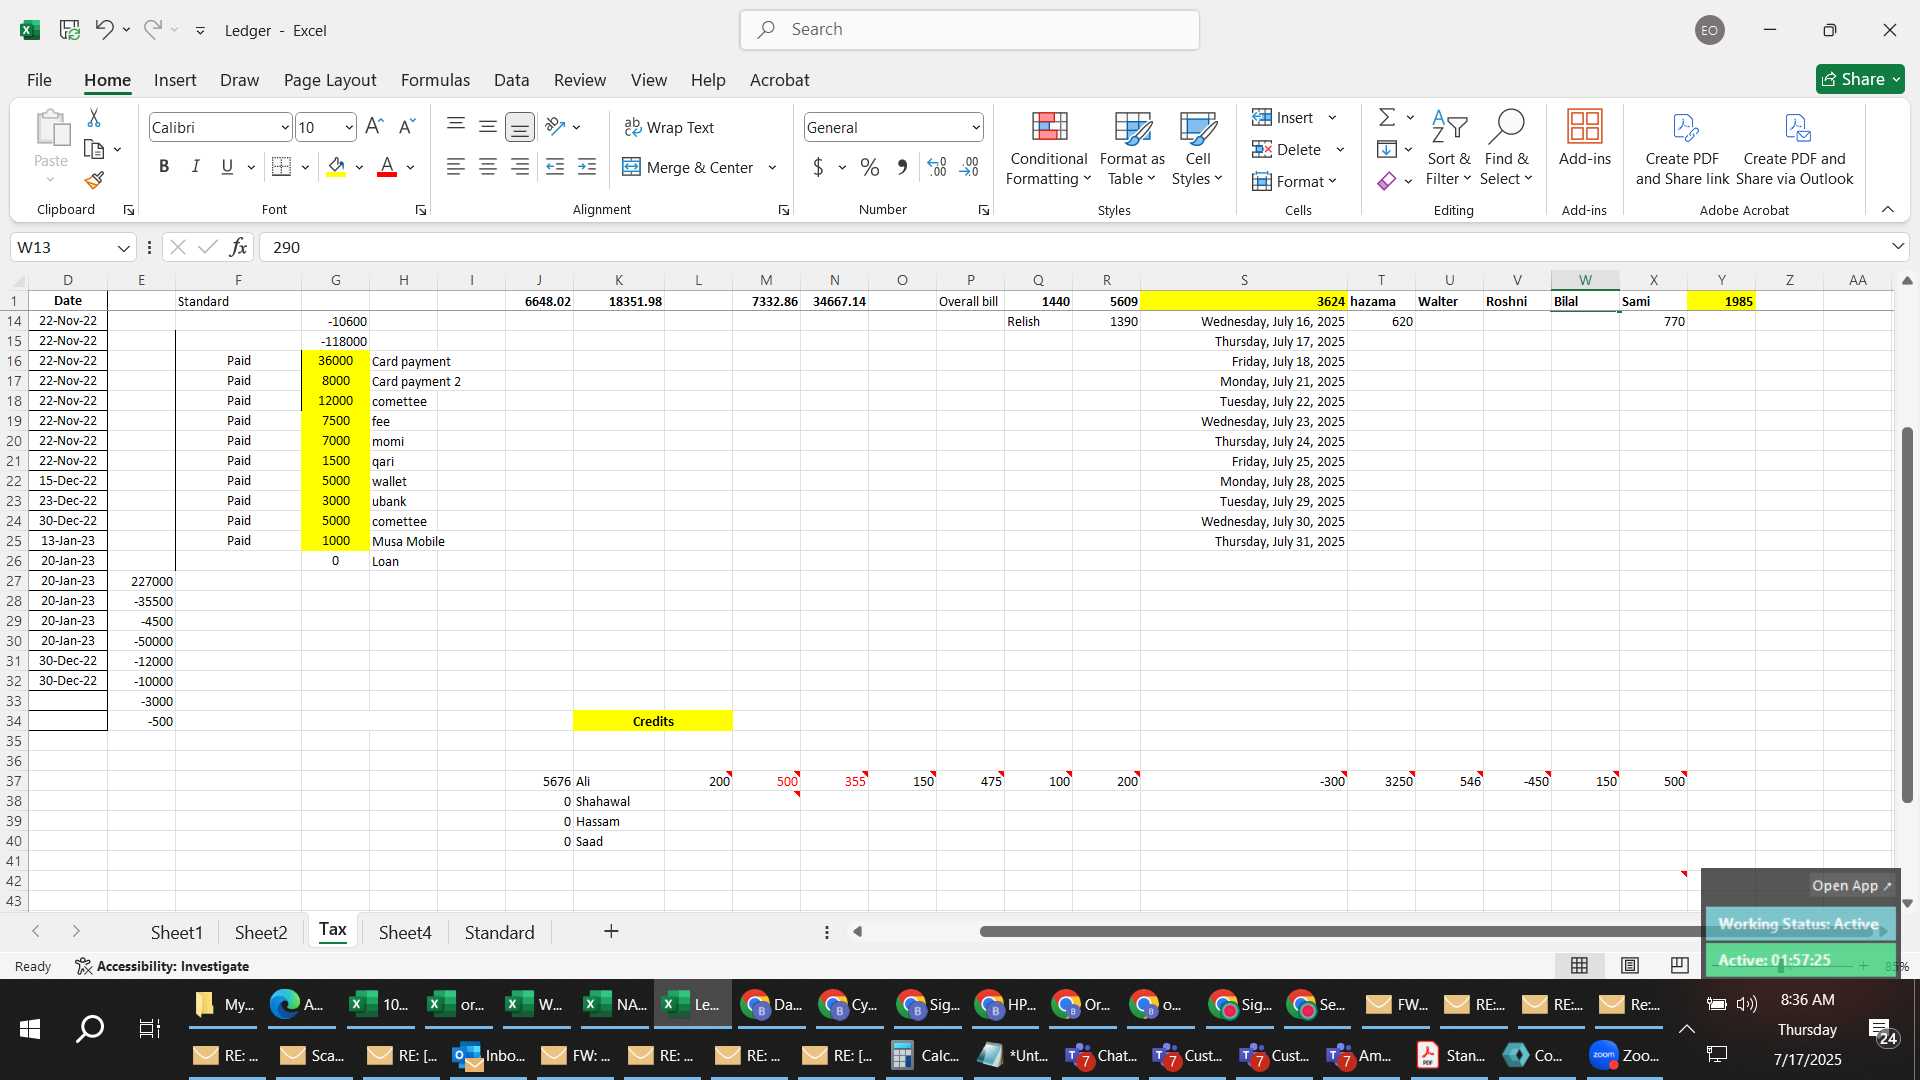This screenshot has height=1080, width=1920.
Task: Click the Percent Style icon
Action: [870, 167]
